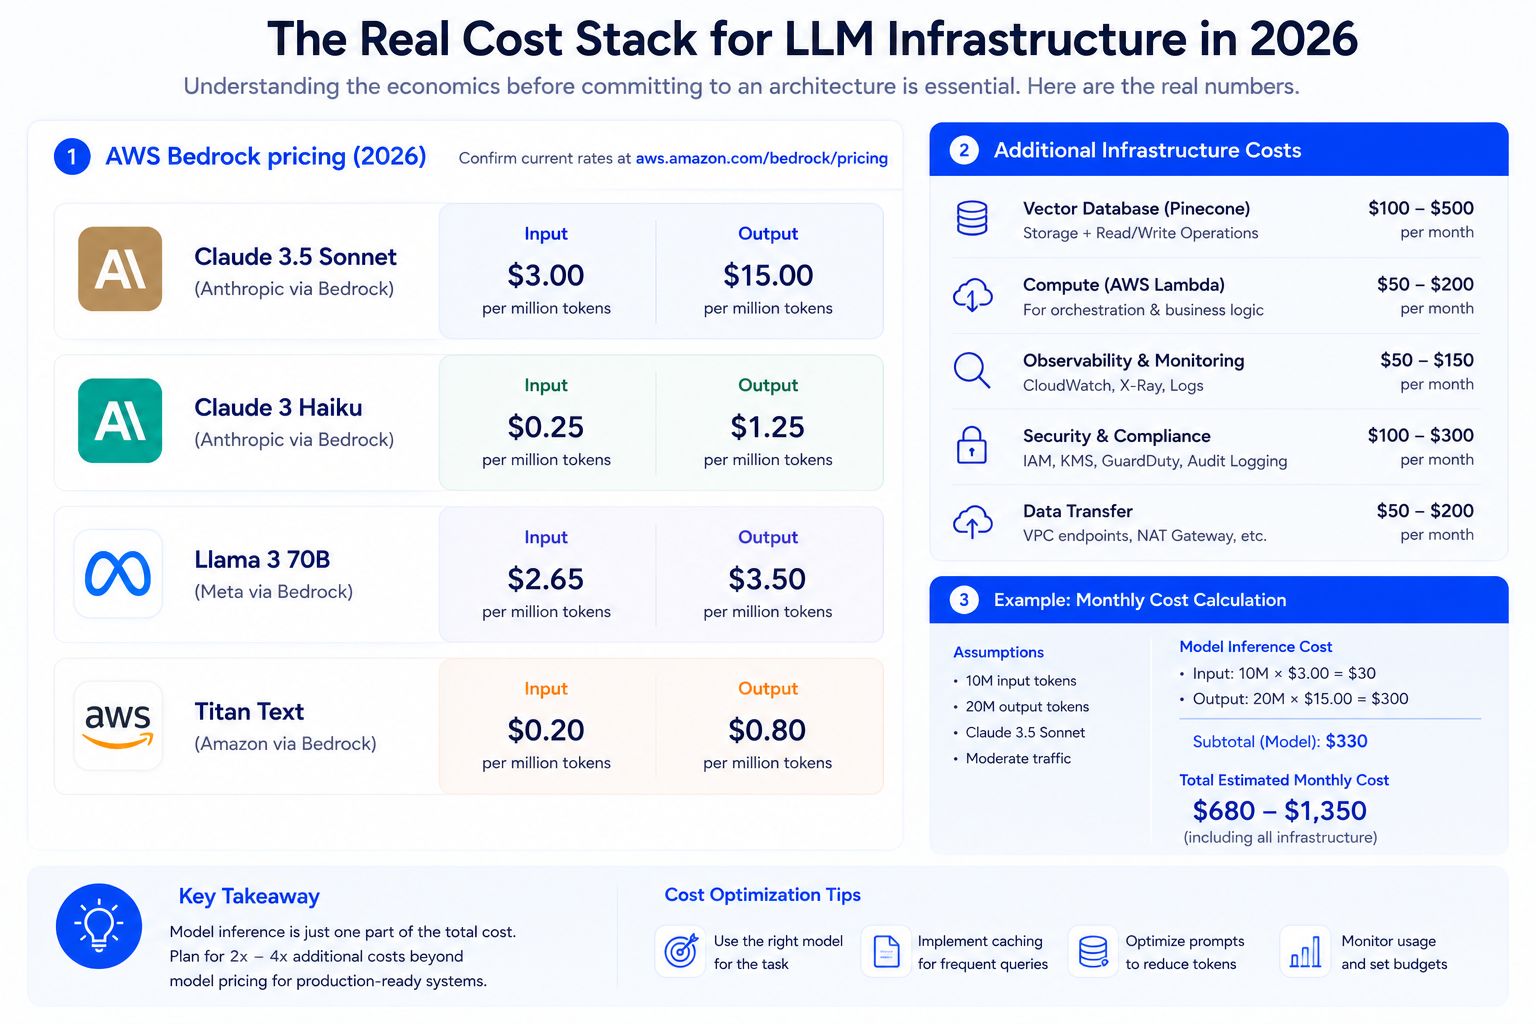Image resolution: width=1536 pixels, height=1024 pixels.
Task: Select the "Data Transfer" row title
Action: [1078, 511]
